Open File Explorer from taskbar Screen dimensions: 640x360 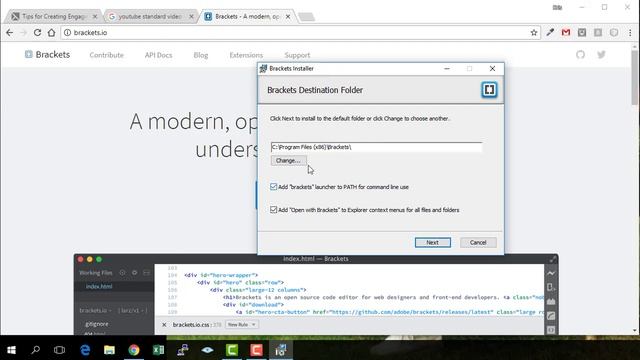pos(109,350)
